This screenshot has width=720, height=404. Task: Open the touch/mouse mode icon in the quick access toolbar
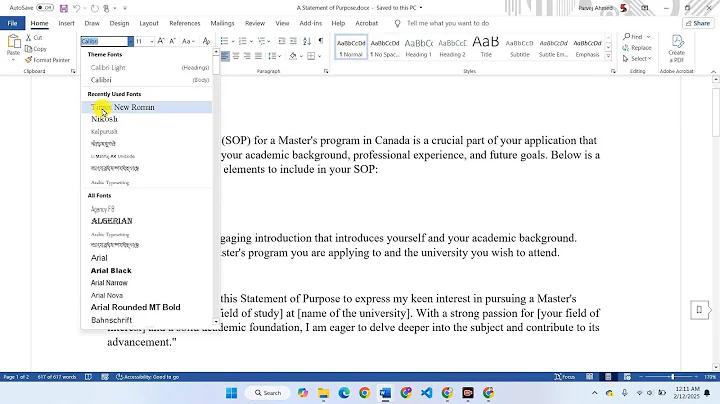pyautogui.click(x=107, y=8)
